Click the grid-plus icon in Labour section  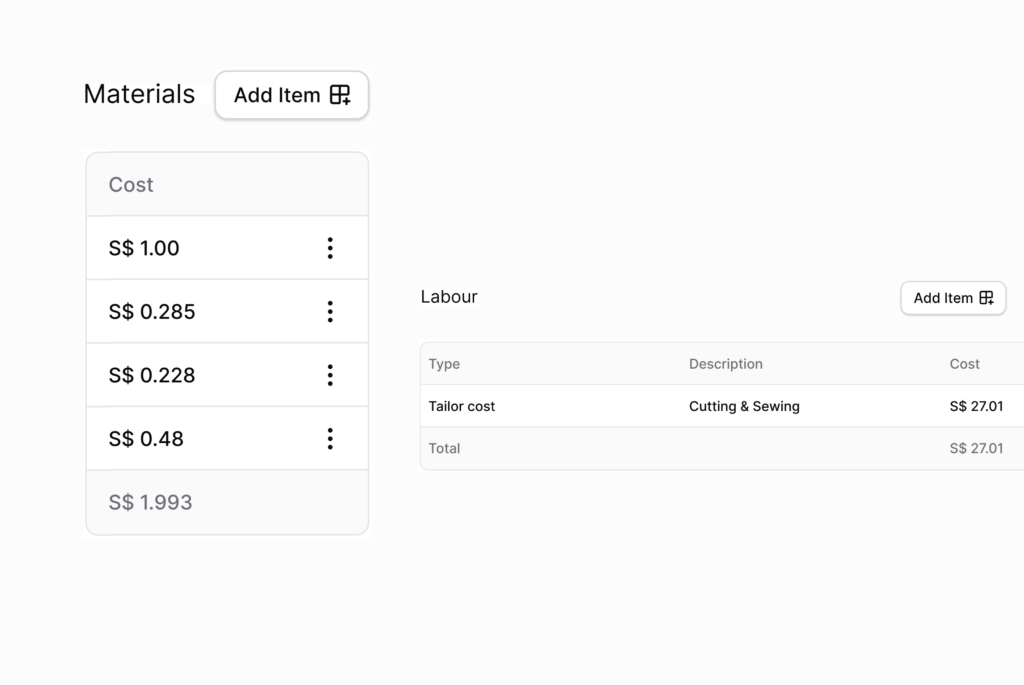pos(986,298)
